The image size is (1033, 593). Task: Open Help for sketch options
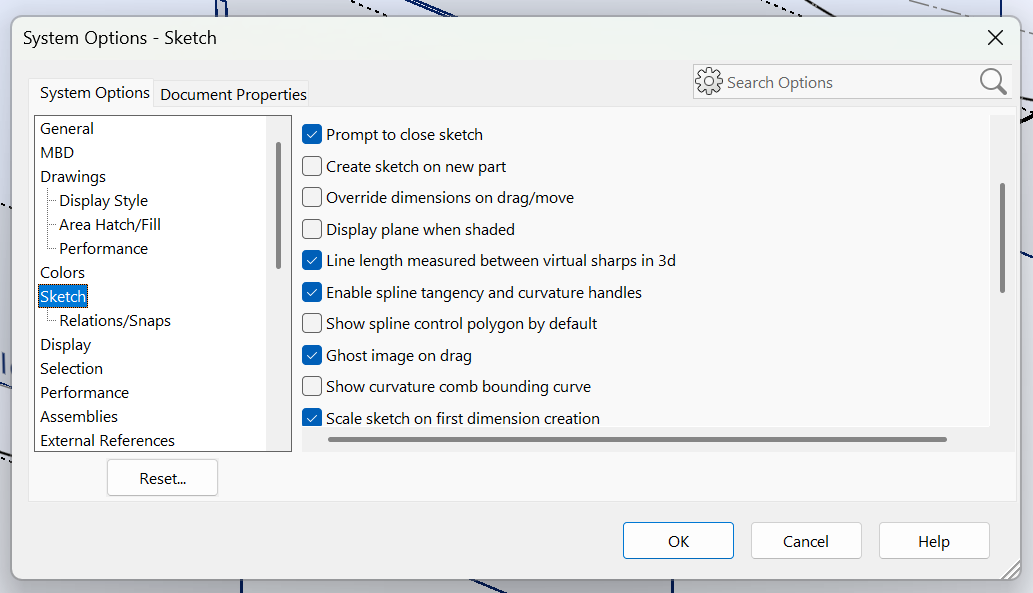[933, 541]
